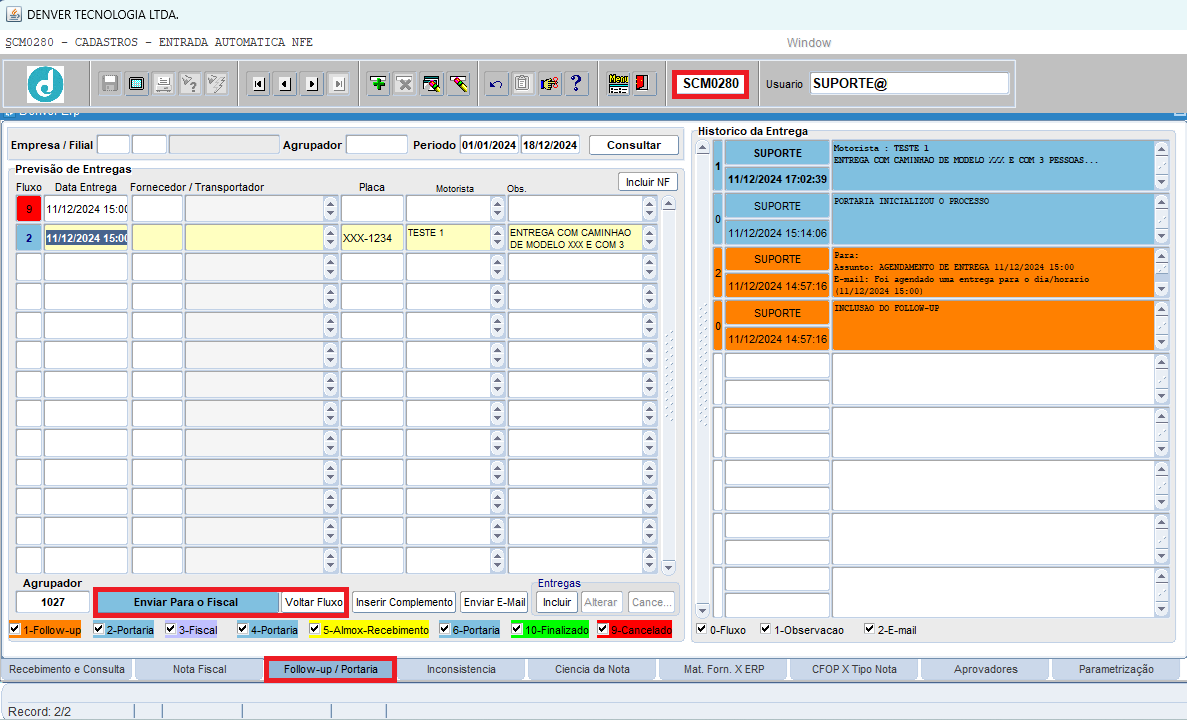Open the Inconsistencia tab
The image size is (1187, 720).
461,669
